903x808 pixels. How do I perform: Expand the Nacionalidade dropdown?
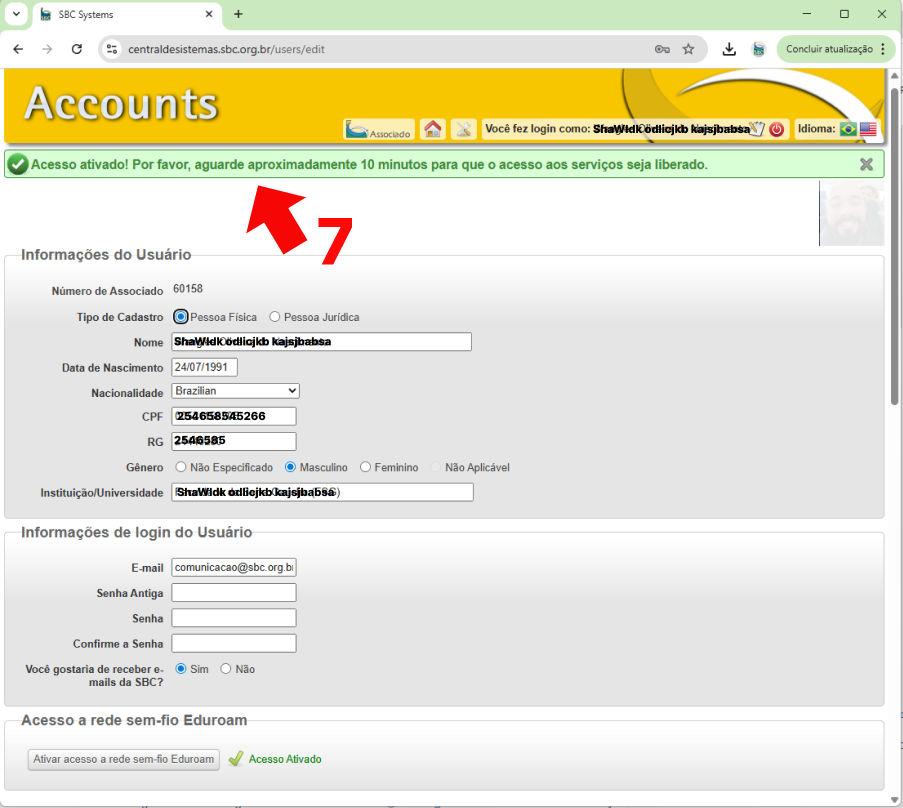coord(235,391)
